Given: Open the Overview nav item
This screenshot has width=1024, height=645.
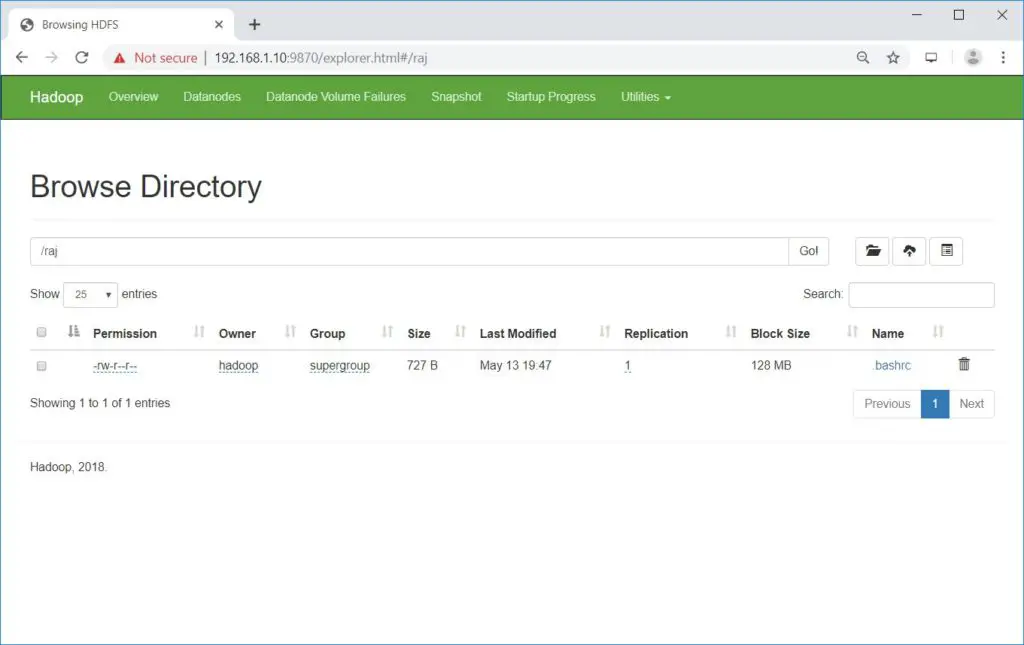Looking at the screenshot, I should click(x=133, y=97).
